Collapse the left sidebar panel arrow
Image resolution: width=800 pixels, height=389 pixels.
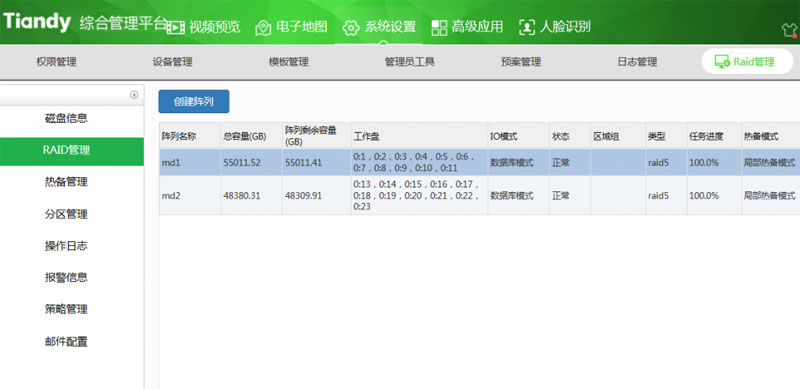(134, 95)
